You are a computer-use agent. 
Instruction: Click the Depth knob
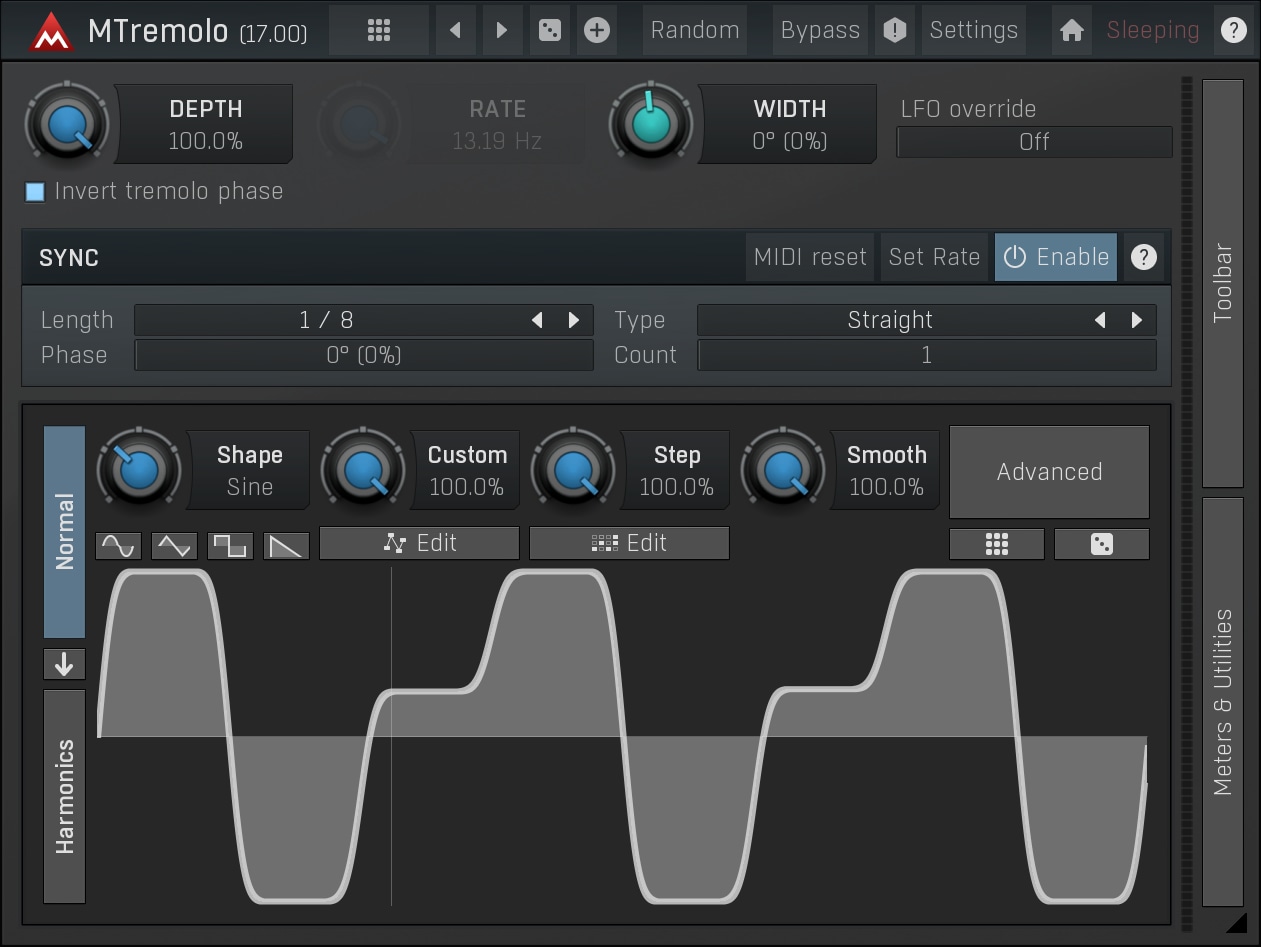(x=66, y=124)
